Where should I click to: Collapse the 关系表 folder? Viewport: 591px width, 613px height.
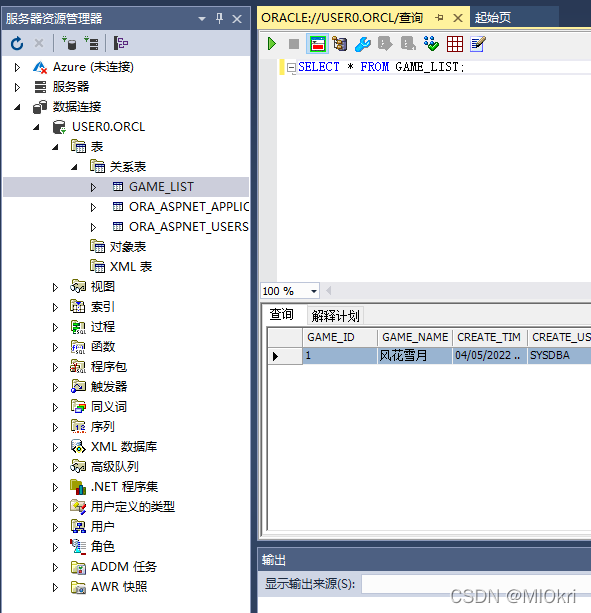(74, 167)
